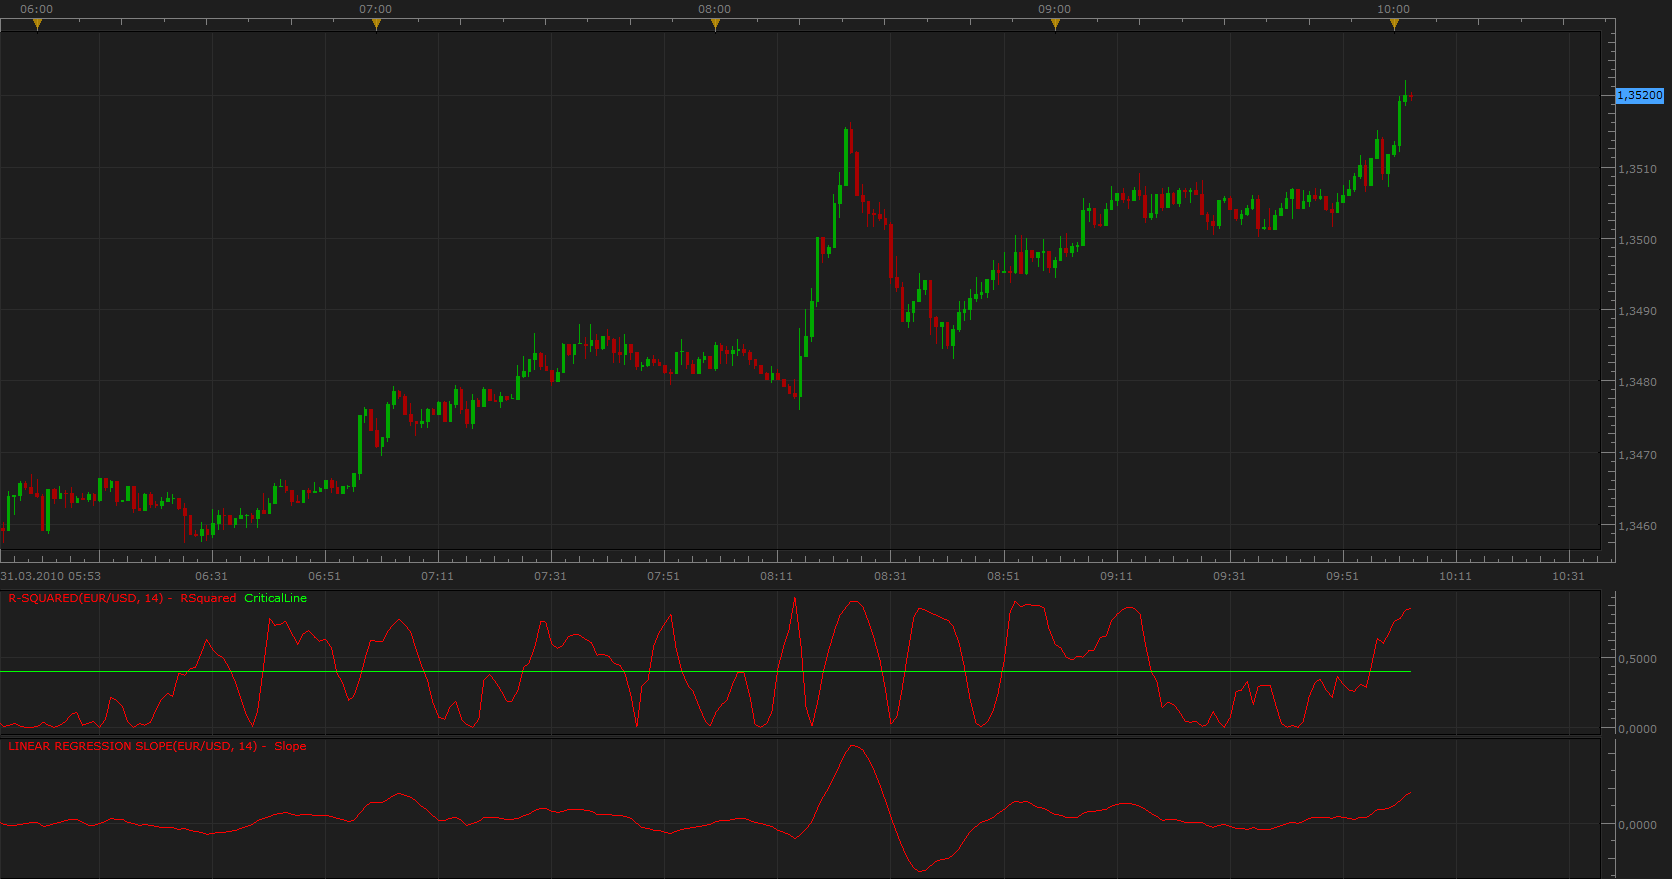
Task: Click the 10:31 time axis label
Action: (1568, 576)
